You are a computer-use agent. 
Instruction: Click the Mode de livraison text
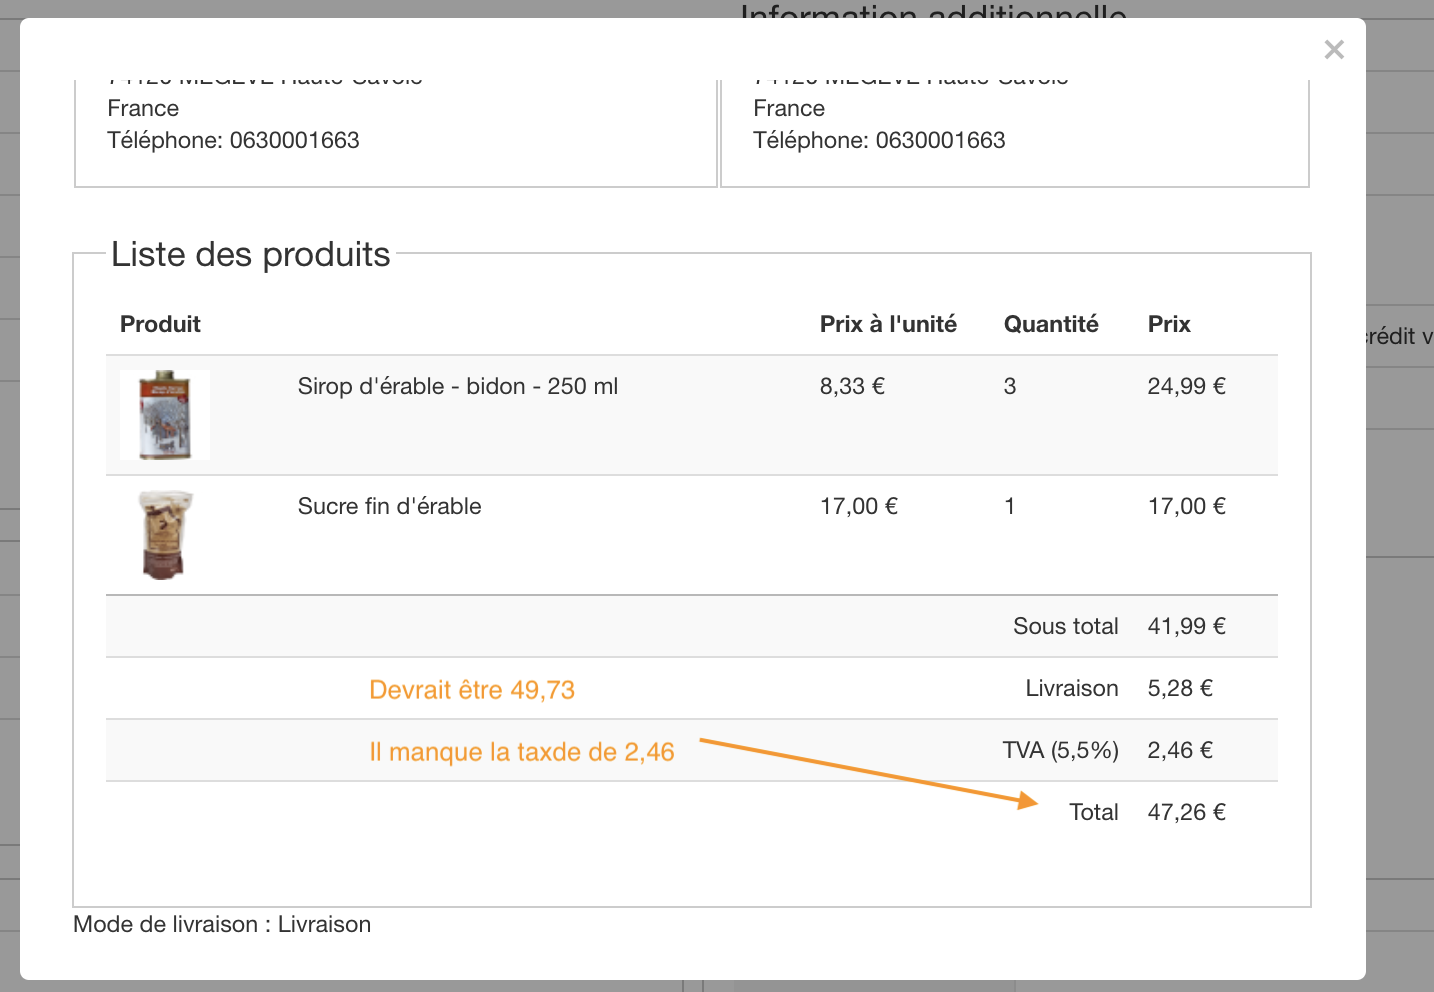point(222,925)
